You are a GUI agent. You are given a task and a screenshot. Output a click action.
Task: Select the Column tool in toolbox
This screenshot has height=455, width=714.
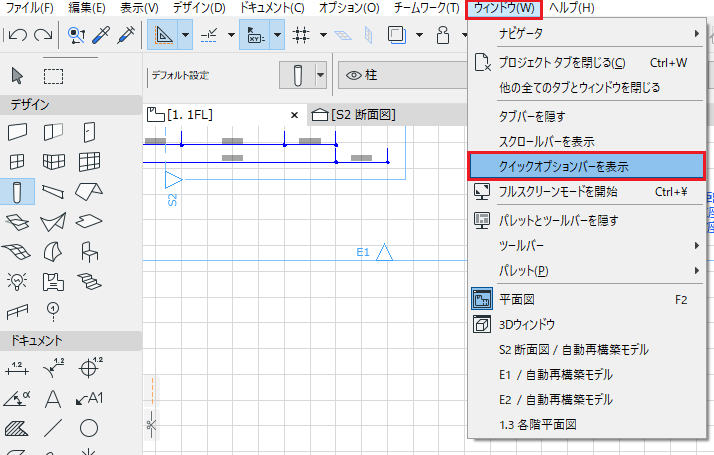click(x=17, y=192)
